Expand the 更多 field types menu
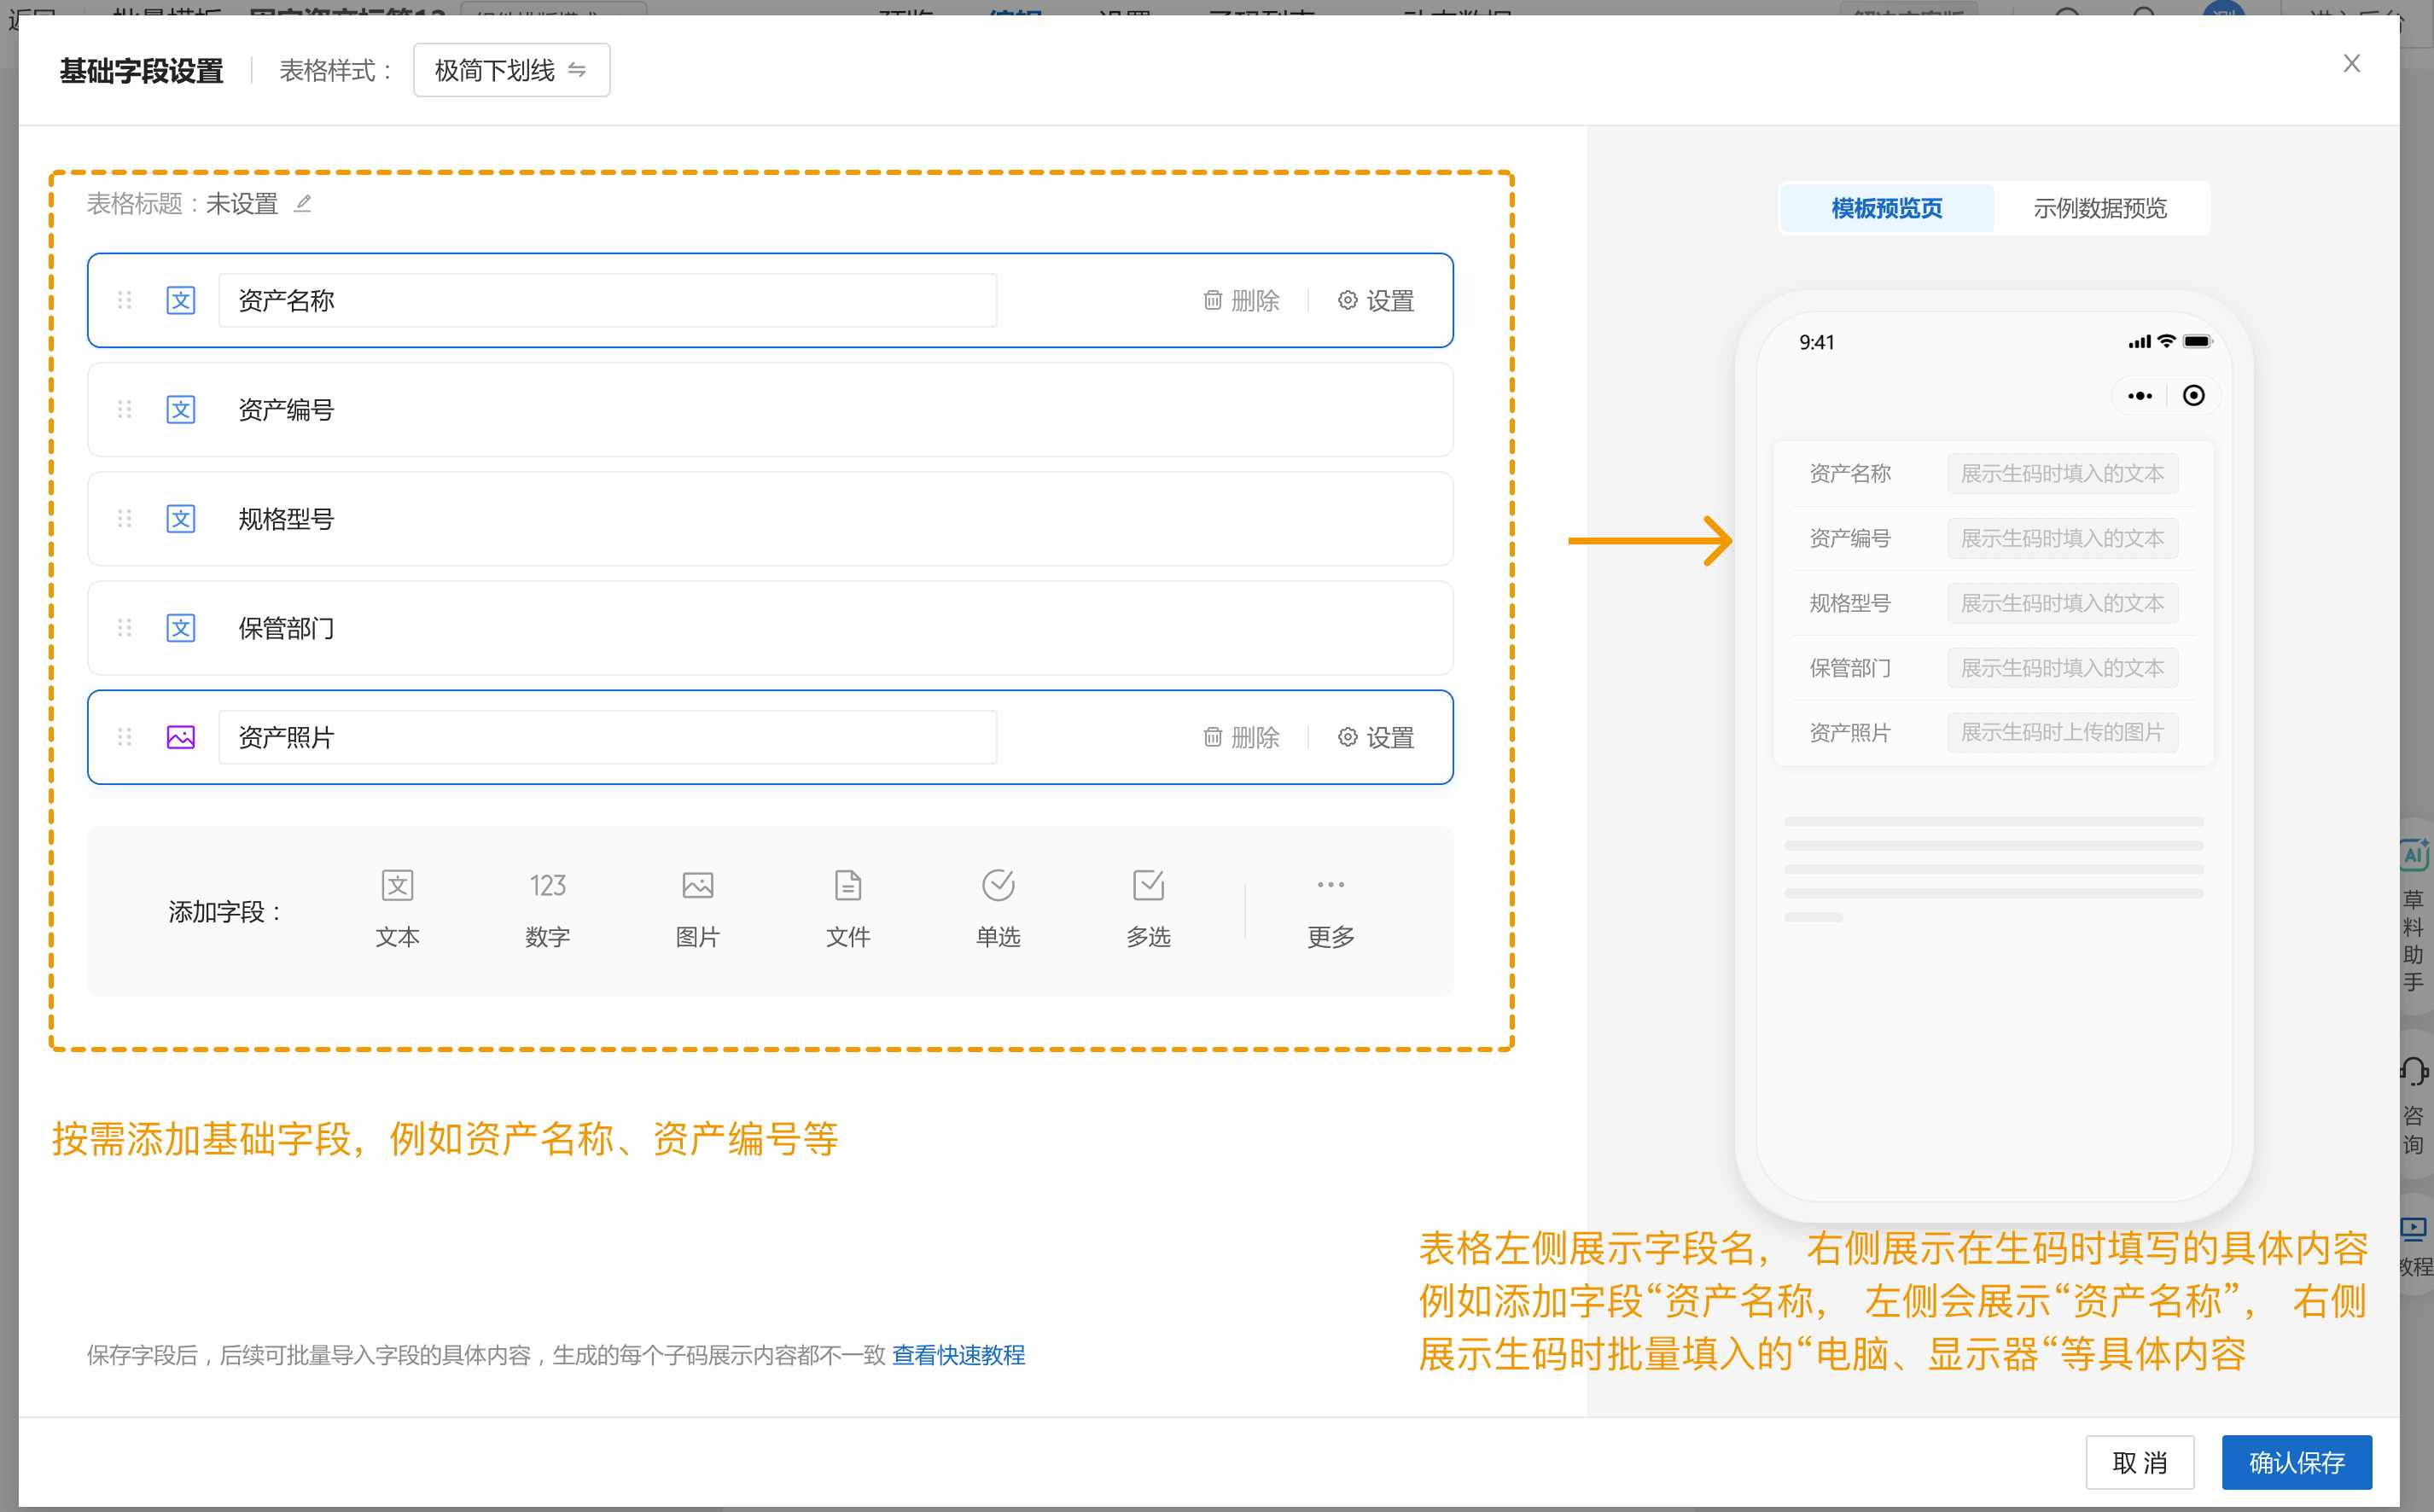This screenshot has width=2434, height=1512. pos(1330,908)
